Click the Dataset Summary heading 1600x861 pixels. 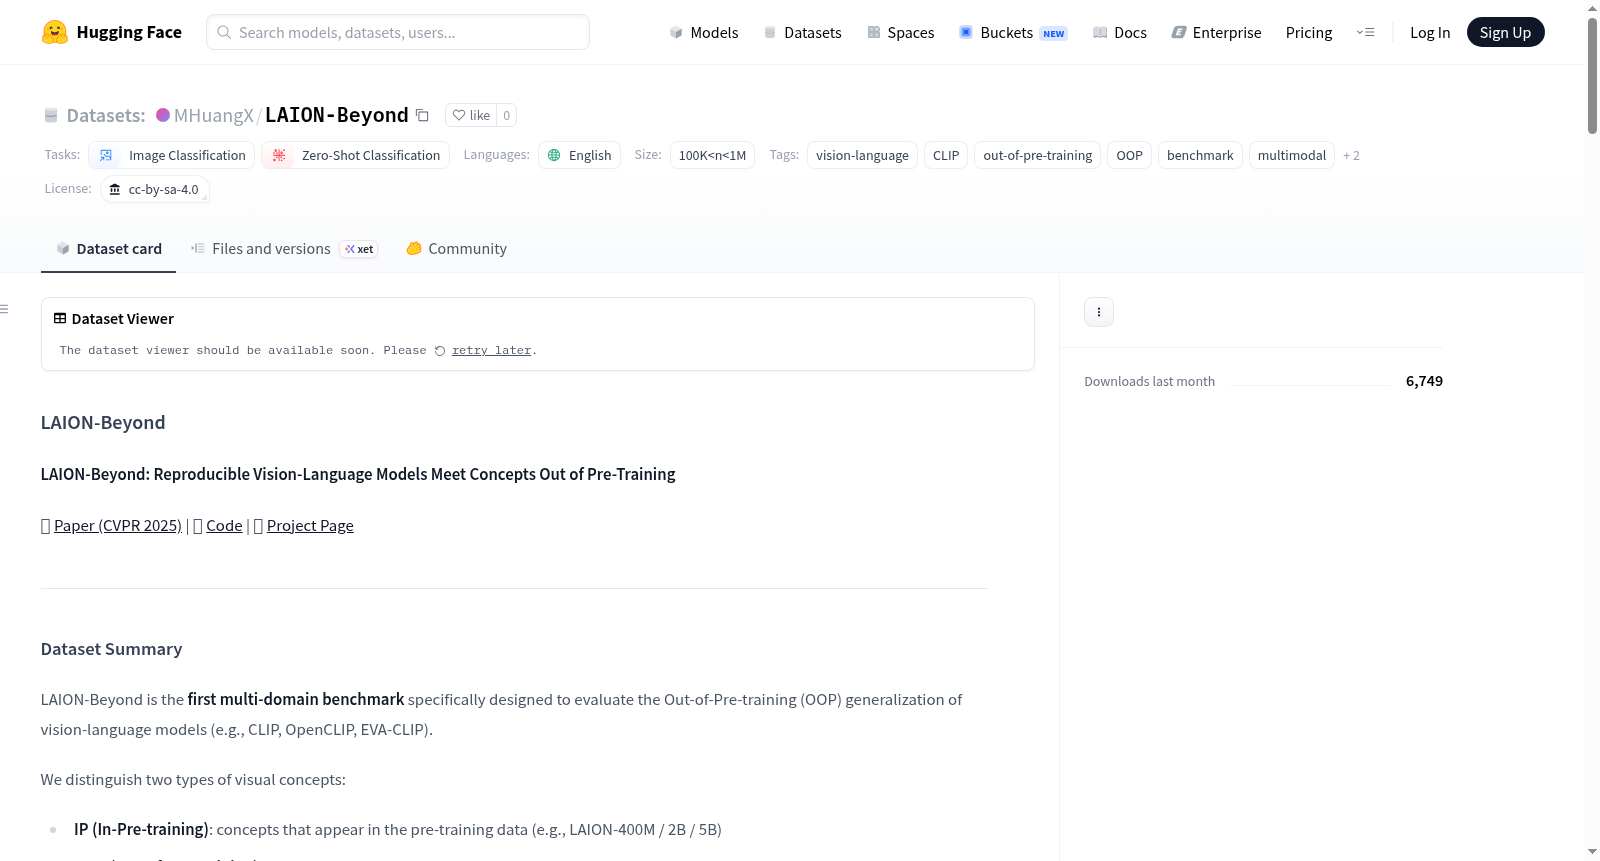point(111,649)
